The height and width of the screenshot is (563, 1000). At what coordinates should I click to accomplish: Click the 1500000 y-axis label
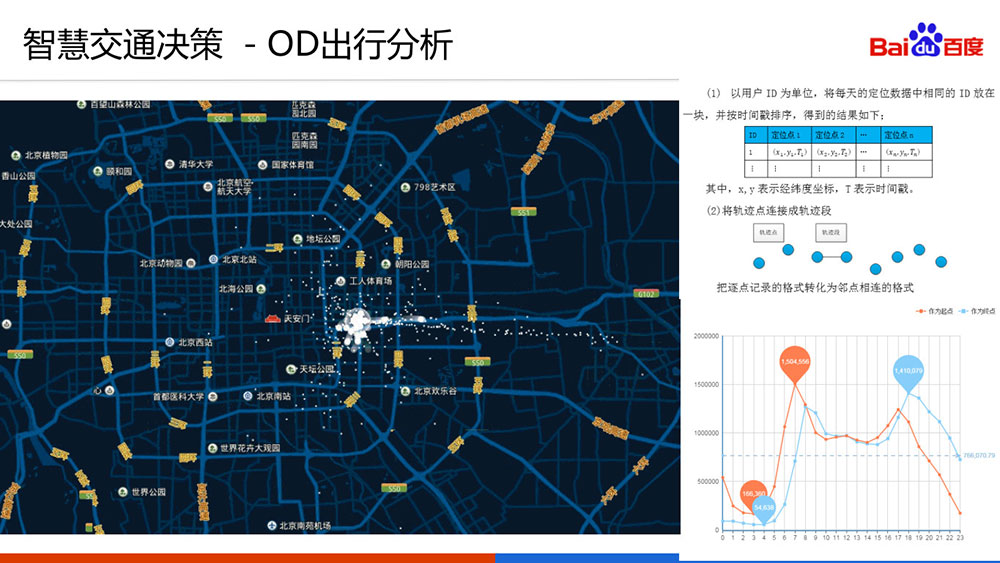(706, 384)
